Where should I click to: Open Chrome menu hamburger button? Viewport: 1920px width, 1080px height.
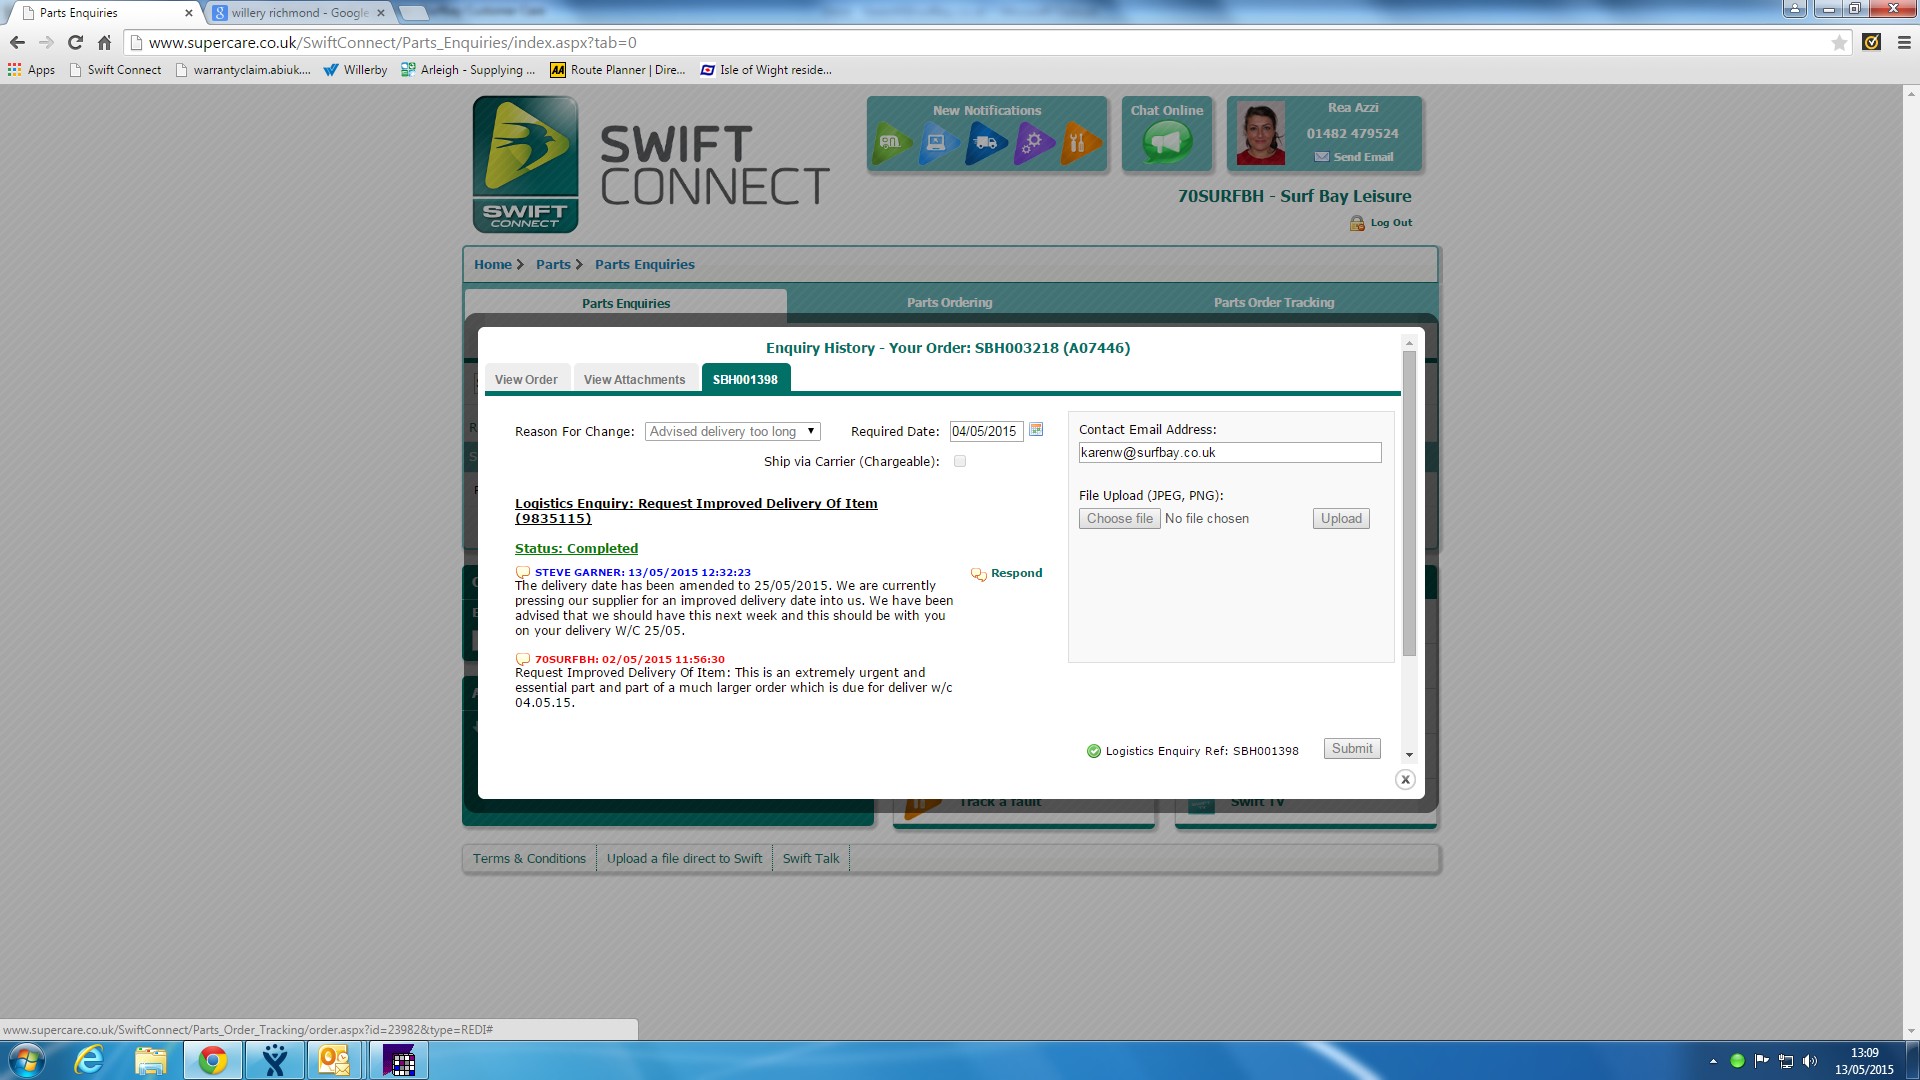coord(1904,42)
